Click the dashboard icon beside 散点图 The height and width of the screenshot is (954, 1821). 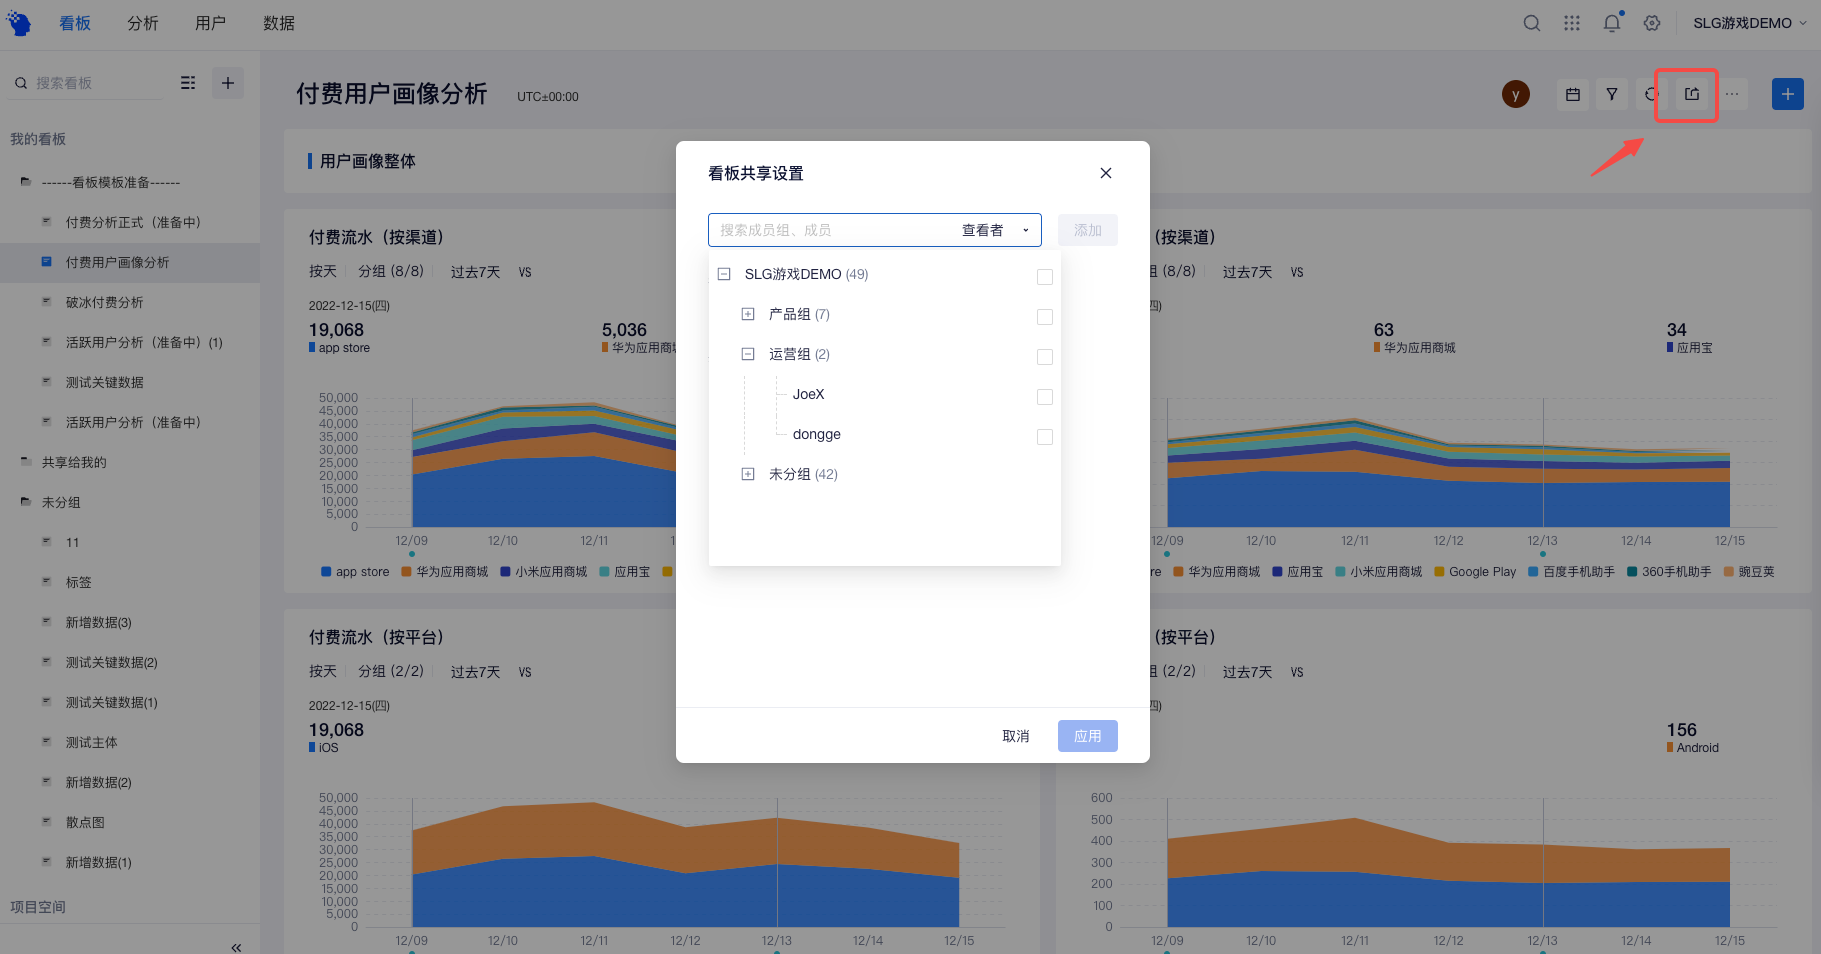[x=46, y=821]
